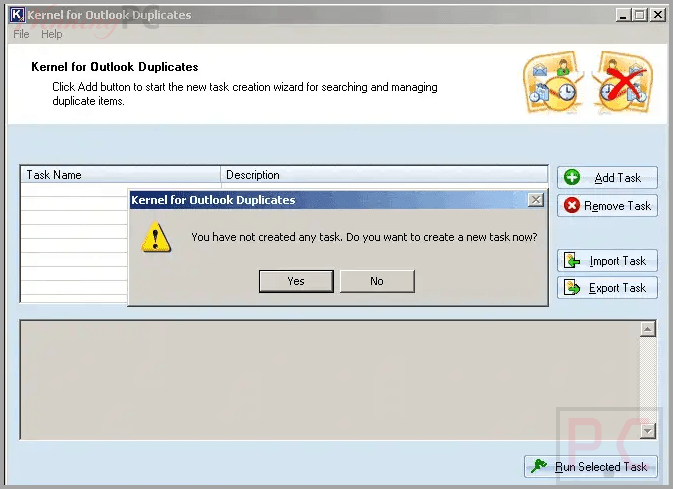This screenshot has width=673, height=489.
Task: Sort by the Task Name column header
Action: [x=120, y=175]
